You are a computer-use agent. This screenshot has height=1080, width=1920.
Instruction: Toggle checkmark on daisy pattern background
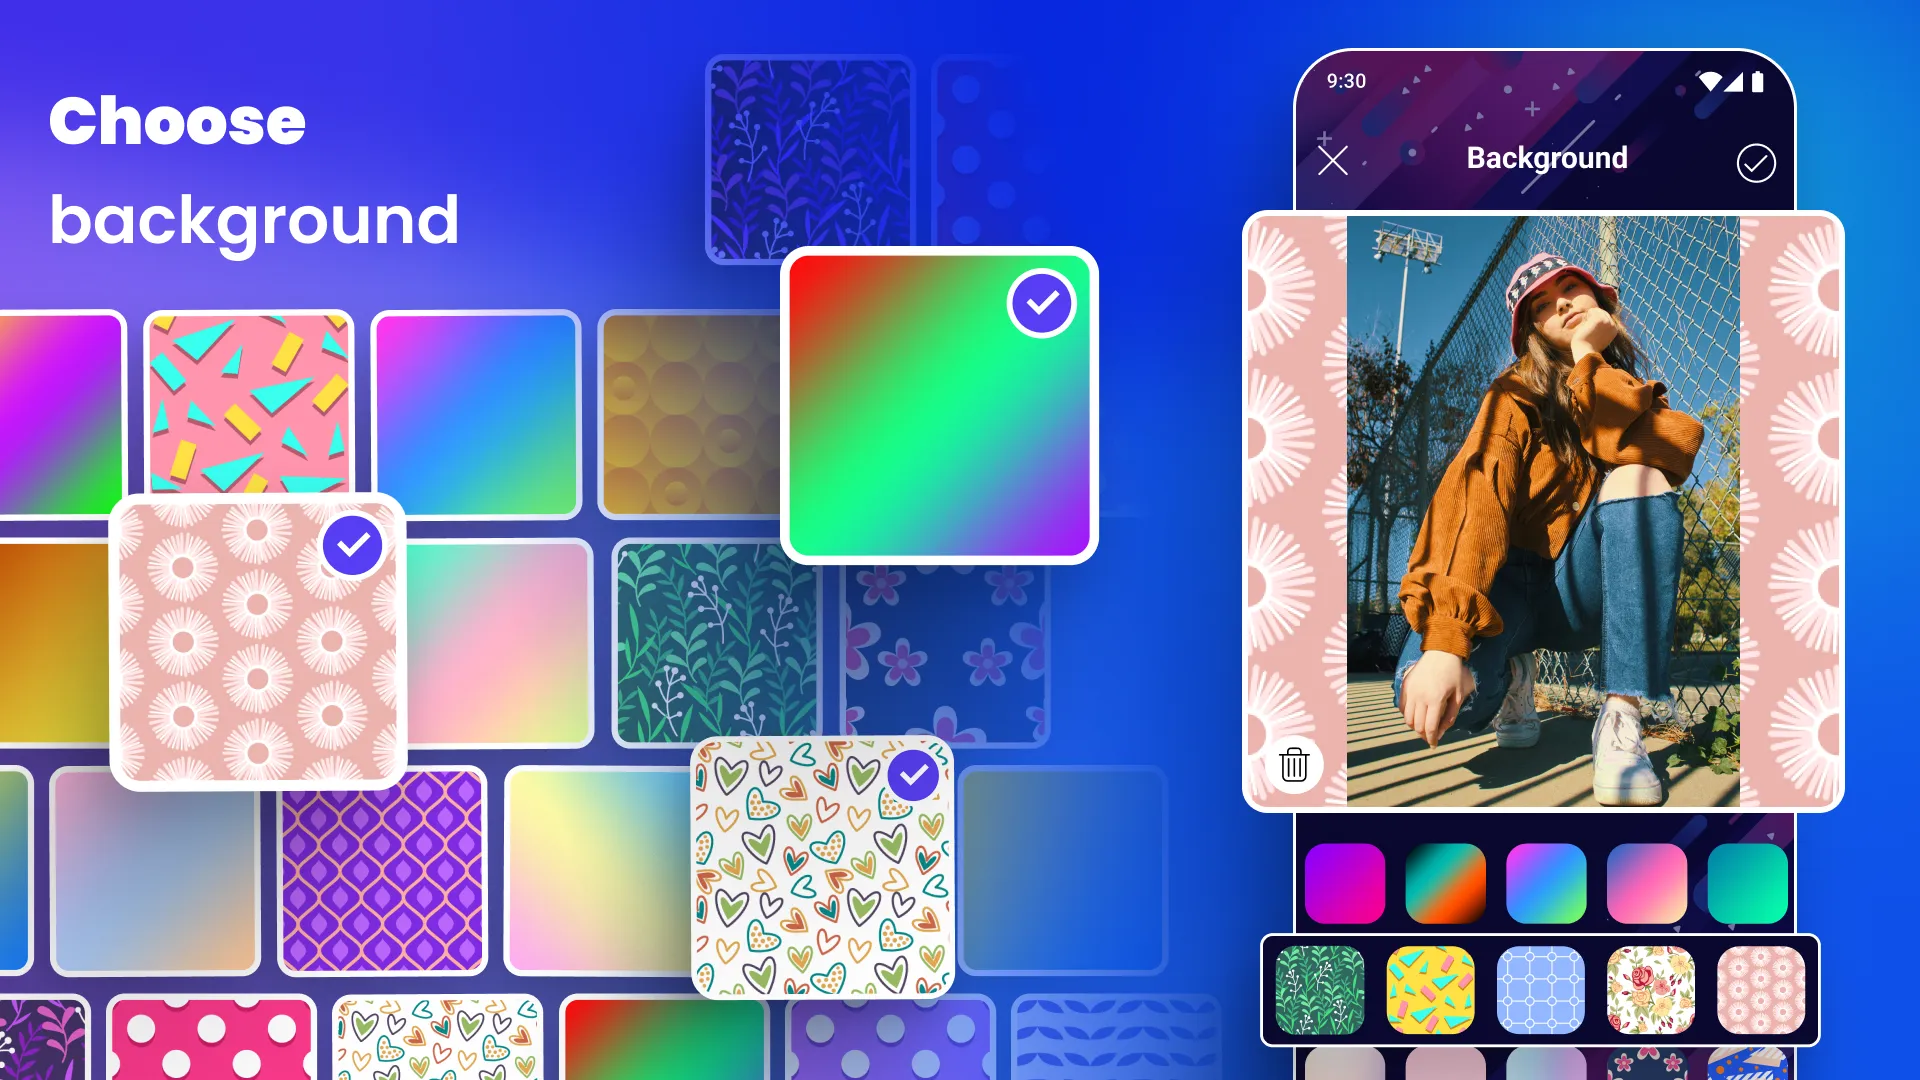(x=351, y=543)
